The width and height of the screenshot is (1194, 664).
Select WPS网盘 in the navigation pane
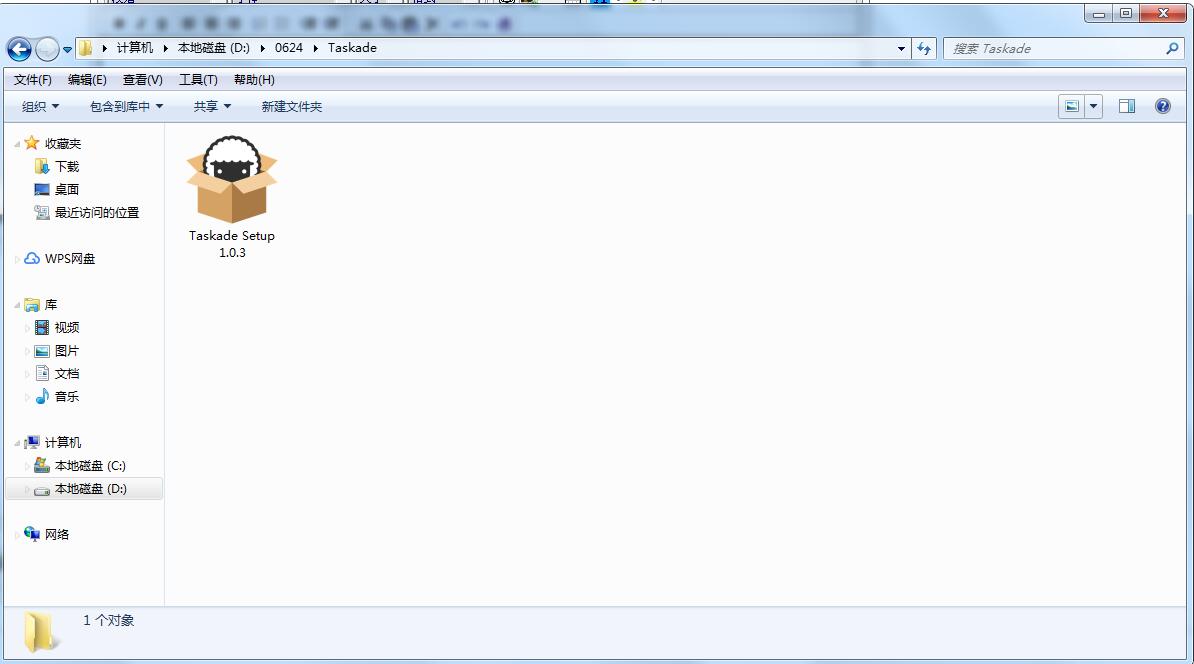tap(70, 259)
